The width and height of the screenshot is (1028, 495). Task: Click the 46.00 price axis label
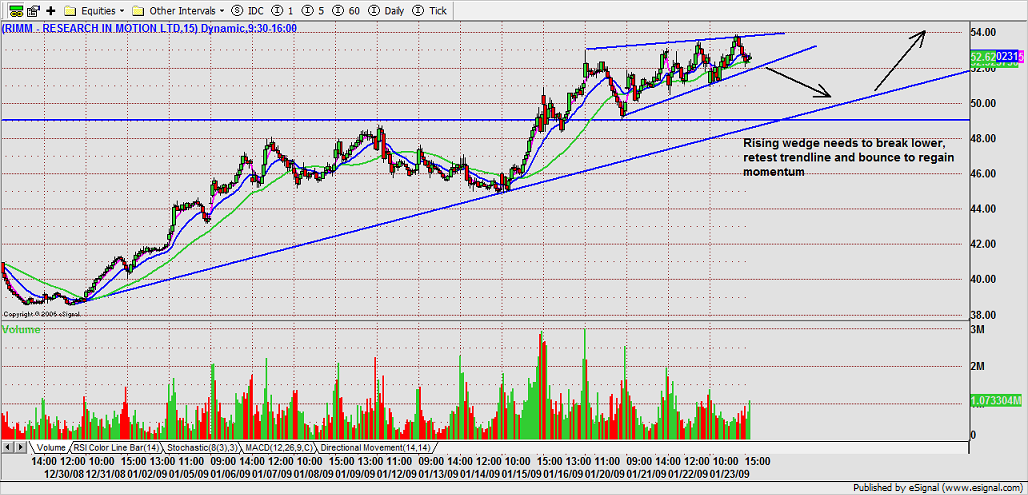click(x=983, y=173)
